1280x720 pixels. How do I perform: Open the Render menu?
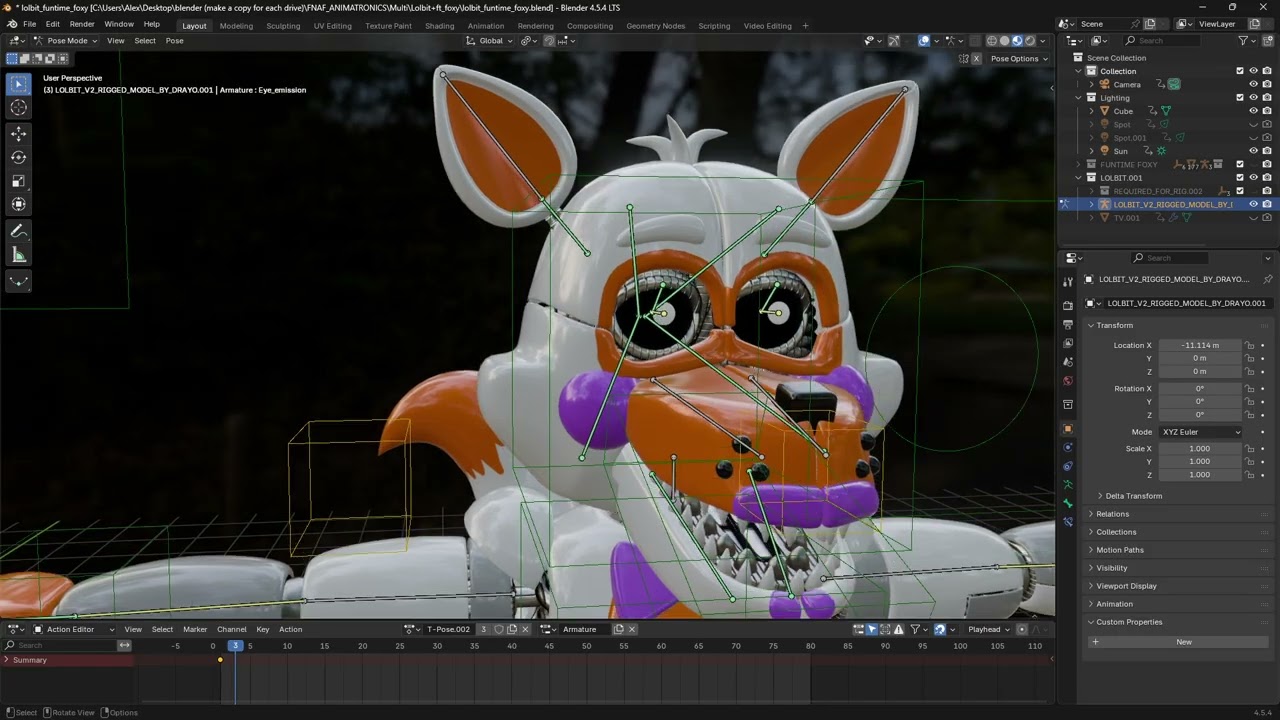[x=82, y=24]
